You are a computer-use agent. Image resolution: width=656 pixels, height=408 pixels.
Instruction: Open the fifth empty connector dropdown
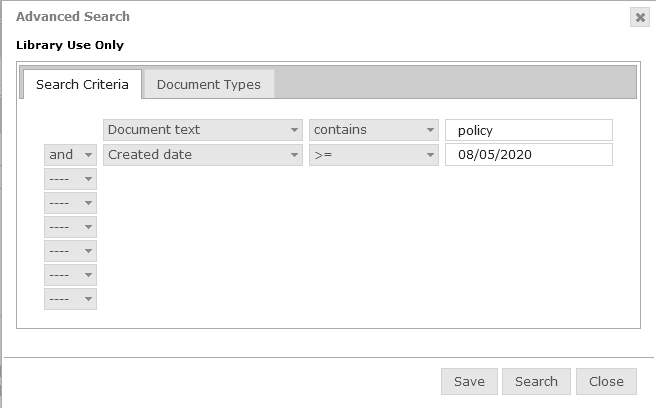[x=70, y=275]
